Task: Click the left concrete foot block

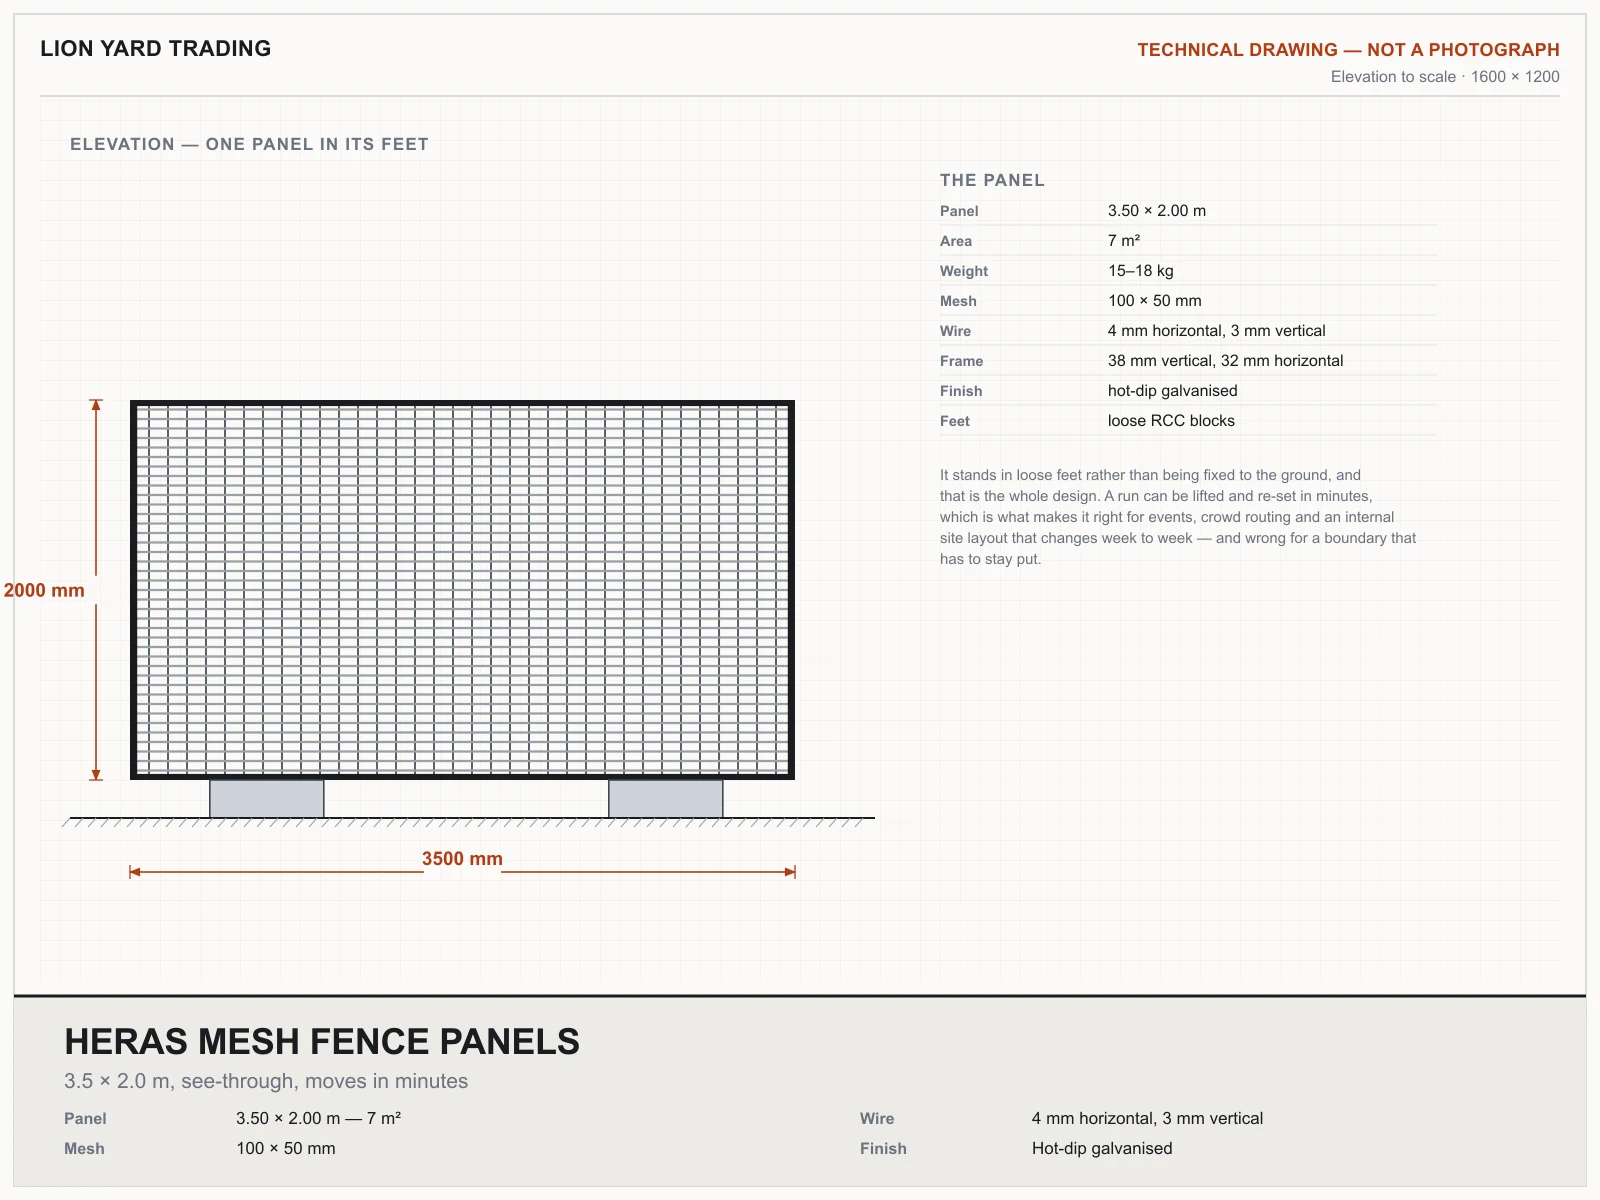Action: coord(267,798)
